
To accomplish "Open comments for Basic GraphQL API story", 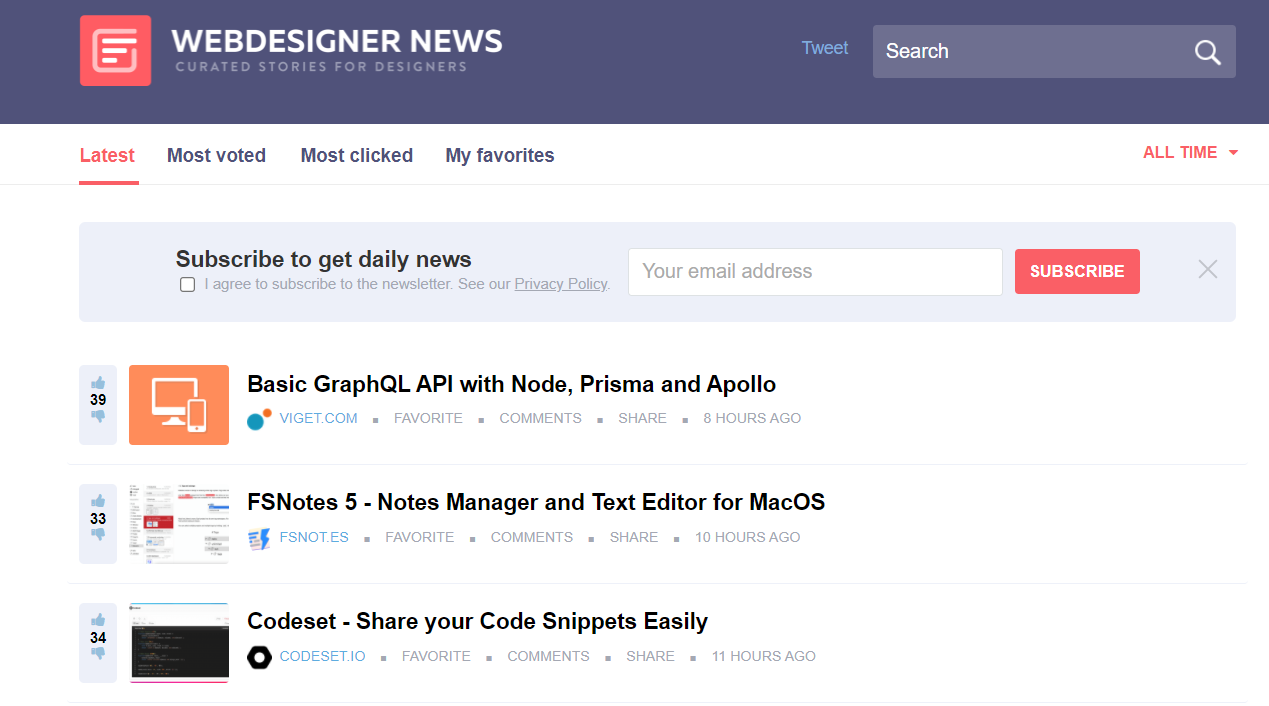I will (541, 418).
